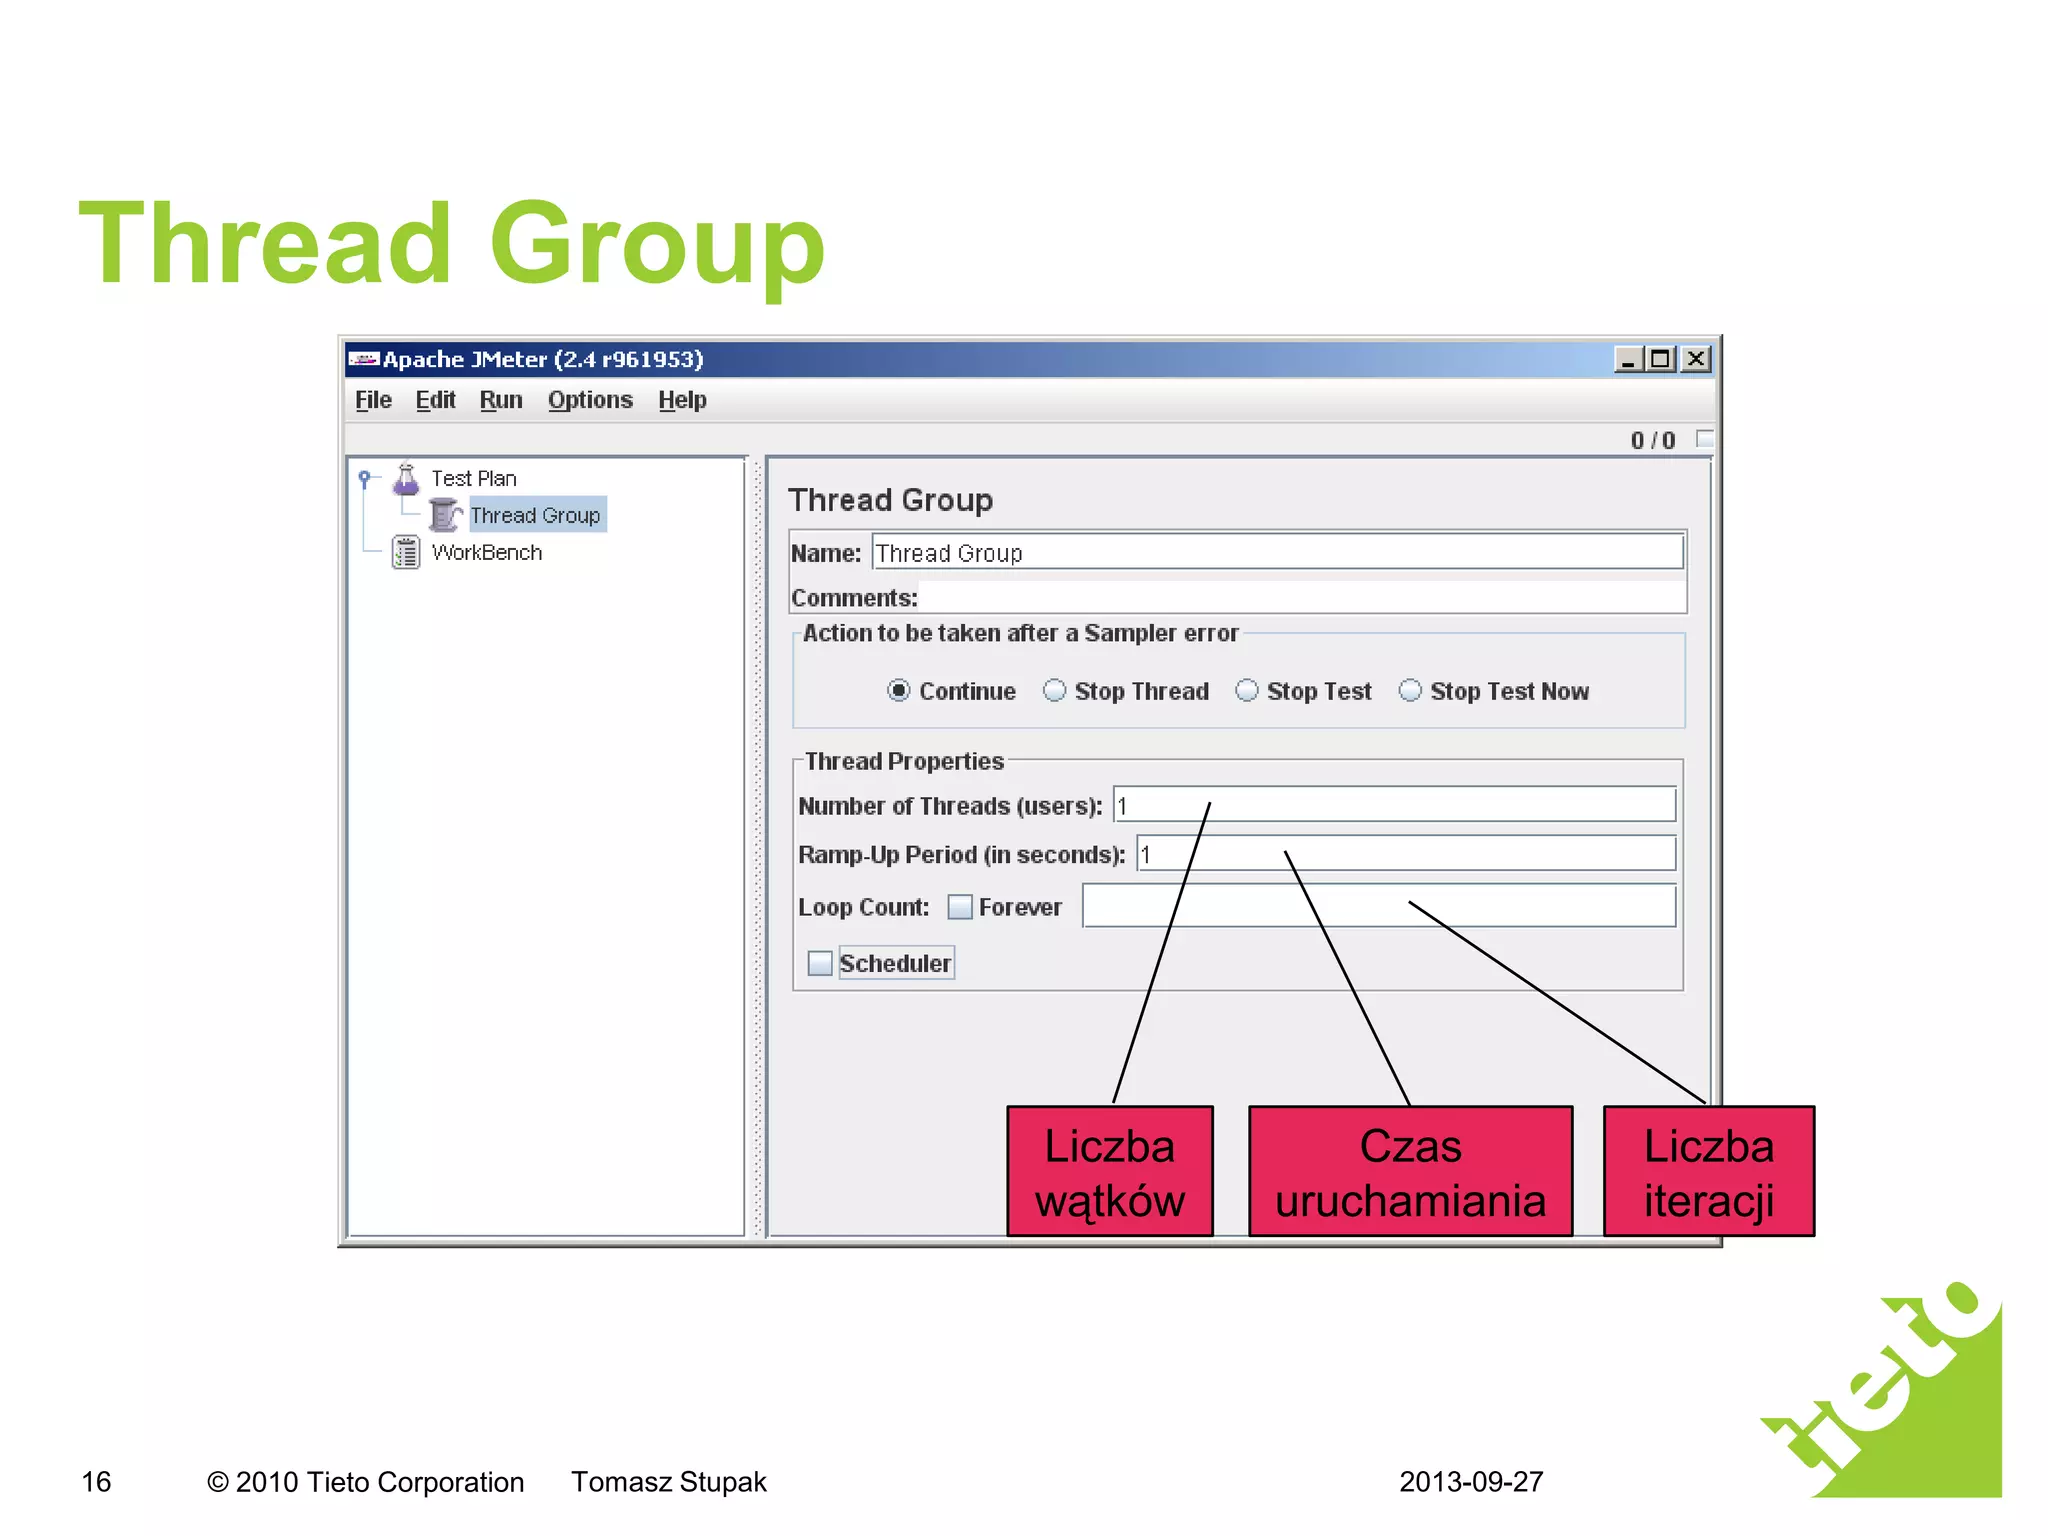Click the run status indicator box
Viewport: 2048px width, 1536px height.
pyautogui.click(x=1705, y=439)
